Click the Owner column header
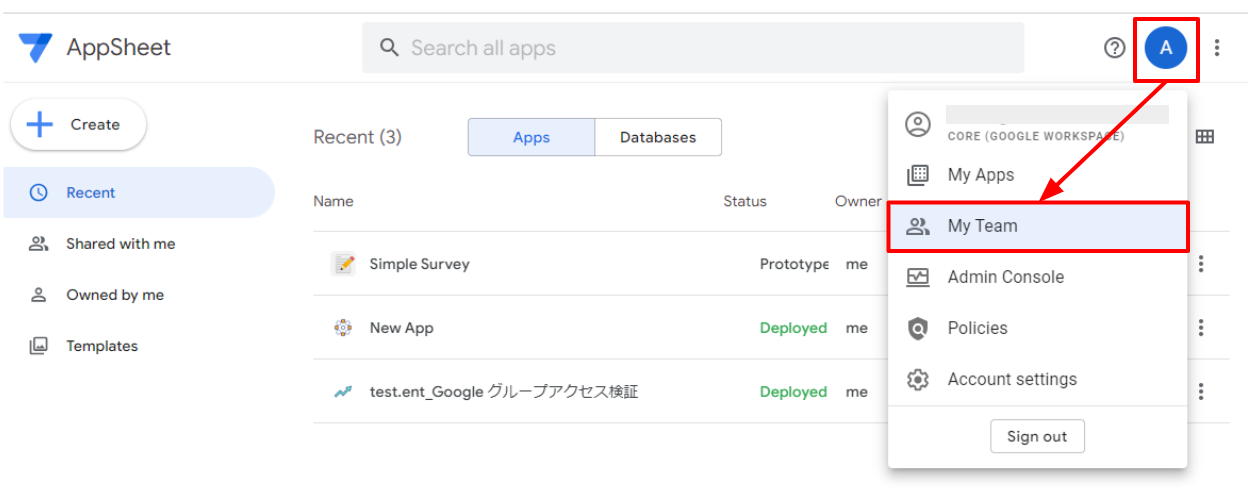 tap(858, 201)
